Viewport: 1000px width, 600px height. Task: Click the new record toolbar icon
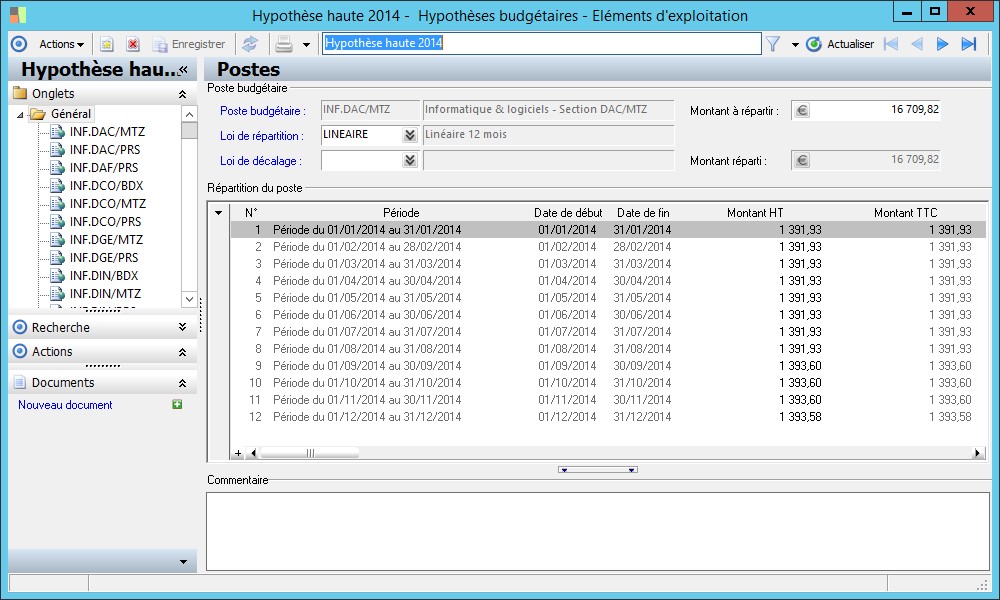[x=107, y=44]
